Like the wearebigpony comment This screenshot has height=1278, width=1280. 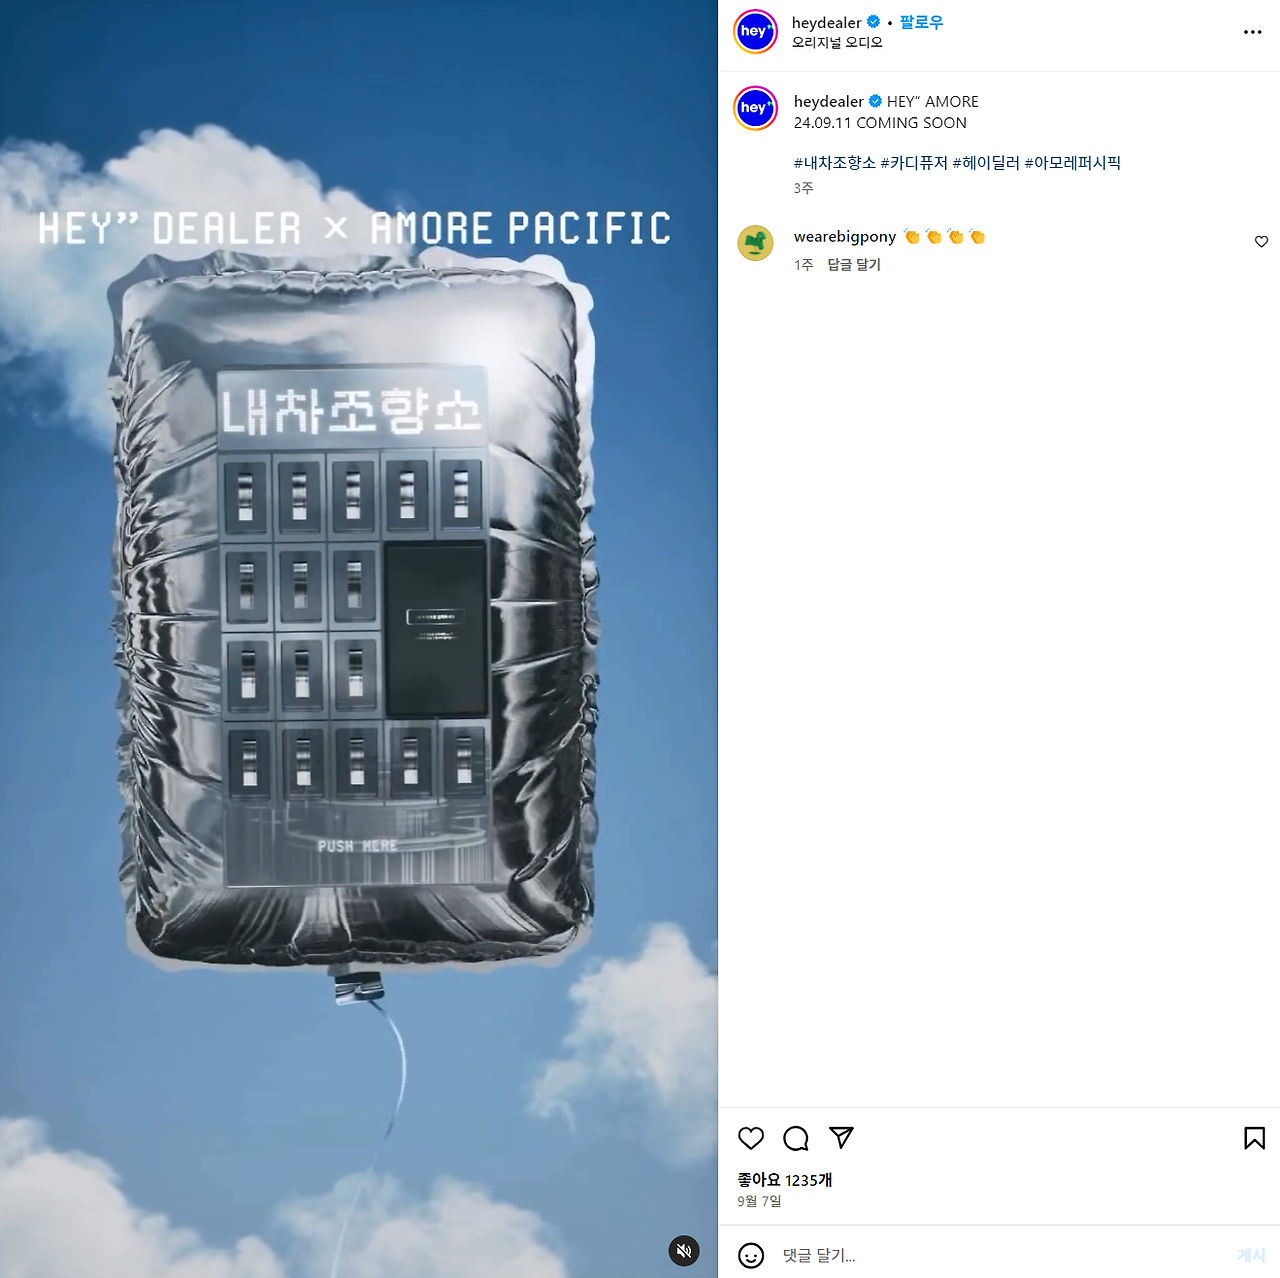(1261, 242)
